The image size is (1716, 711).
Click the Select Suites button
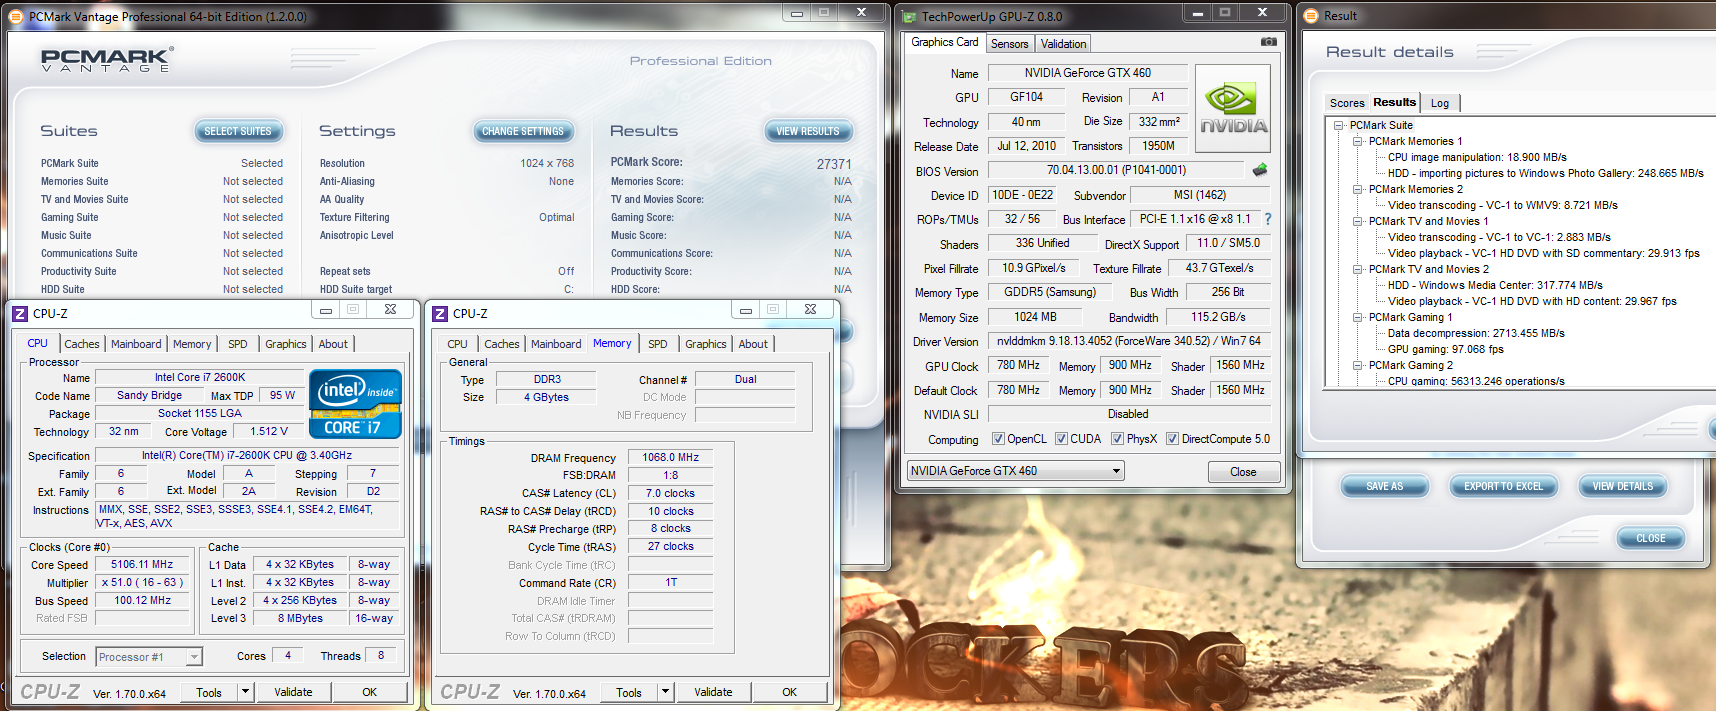pyautogui.click(x=238, y=131)
